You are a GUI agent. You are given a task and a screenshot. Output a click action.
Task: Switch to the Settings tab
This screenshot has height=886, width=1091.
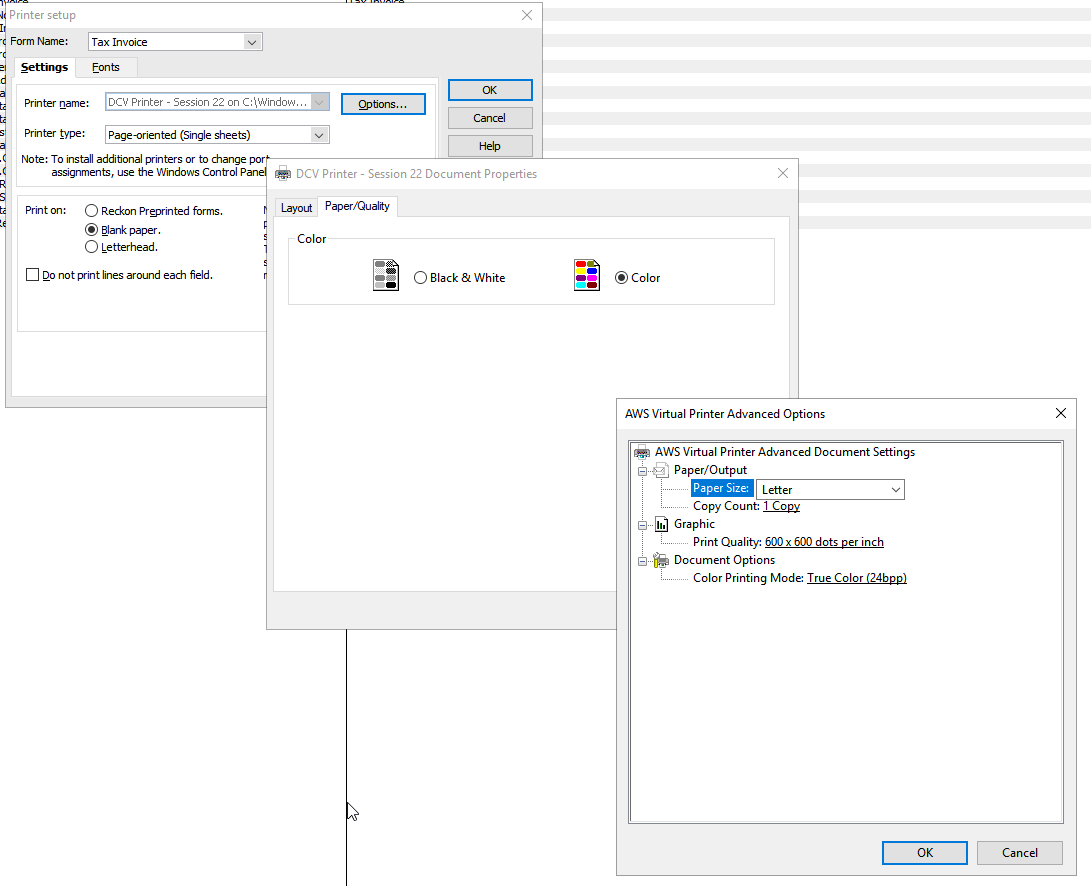coord(45,68)
